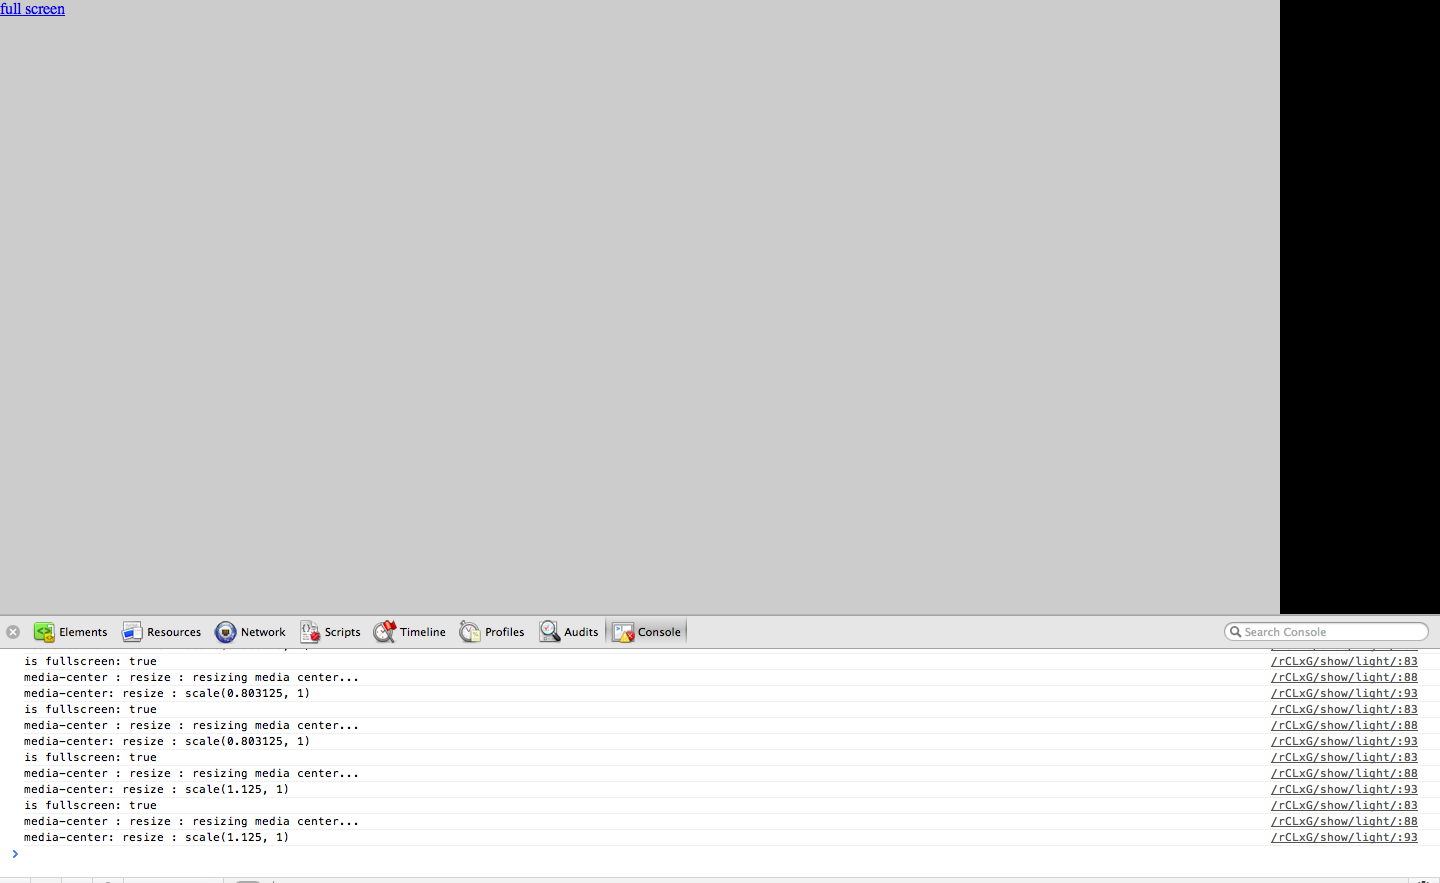Image resolution: width=1440 pixels, height=883 pixels.
Task: Switch to the Elements tab label
Action: click(x=83, y=632)
